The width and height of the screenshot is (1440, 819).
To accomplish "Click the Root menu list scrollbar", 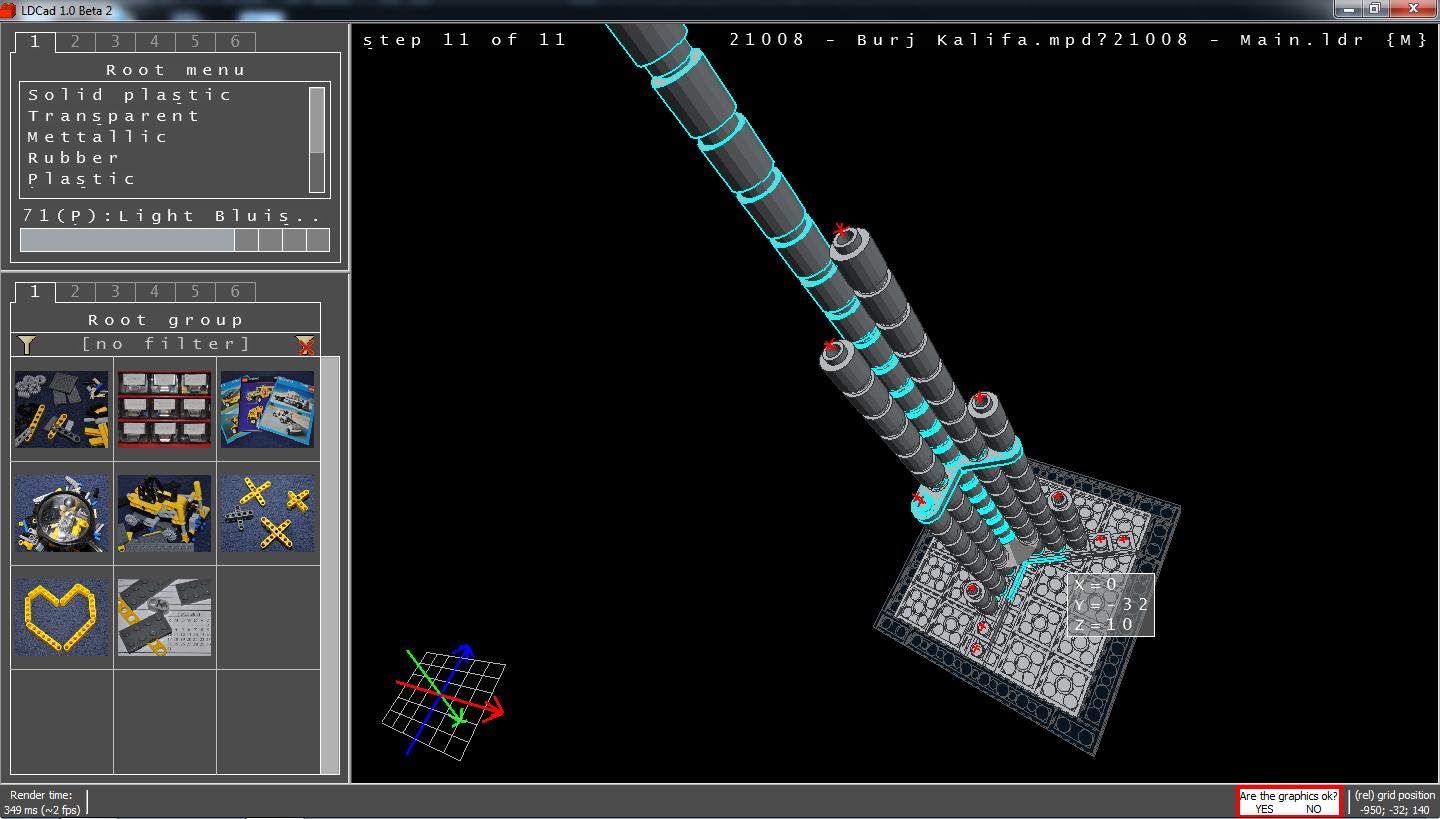I will (317, 140).
